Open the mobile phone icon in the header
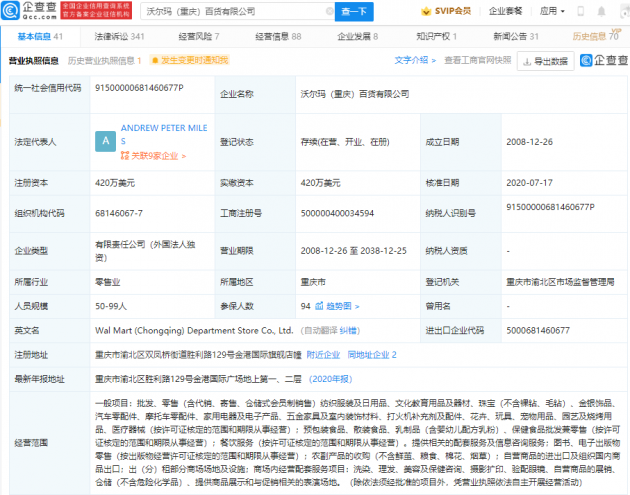 pyautogui.click(x=580, y=11)
